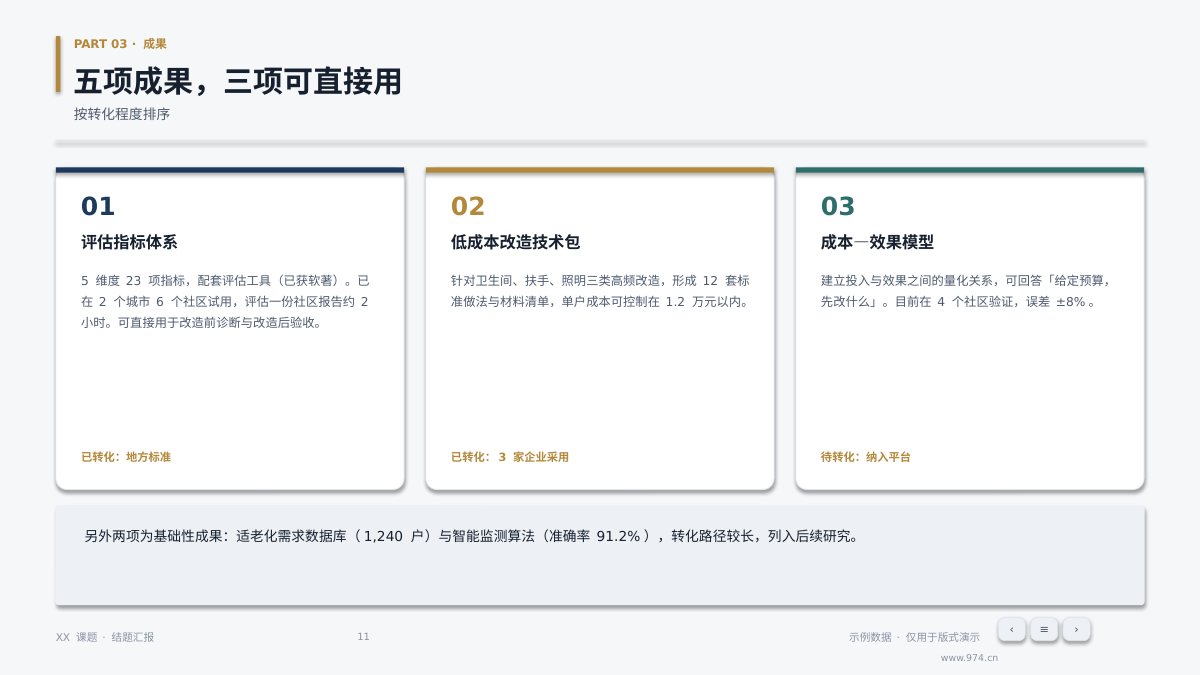Viewport: 1200px width, 675px height.
Task: Click the footer note 示例数据 · 仅用于版式演示
Action: coord(914,637)
